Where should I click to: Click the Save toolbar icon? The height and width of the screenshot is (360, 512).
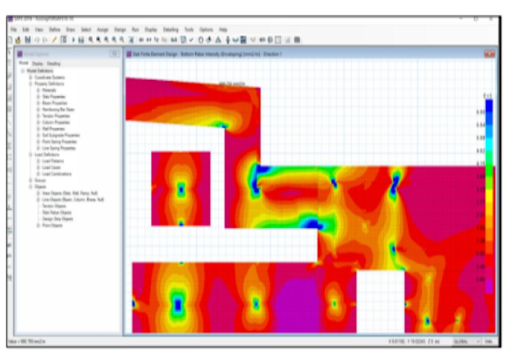28,40
